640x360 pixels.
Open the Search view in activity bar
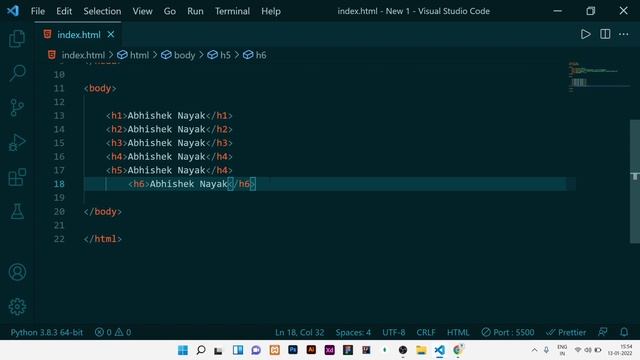[17, 73]
